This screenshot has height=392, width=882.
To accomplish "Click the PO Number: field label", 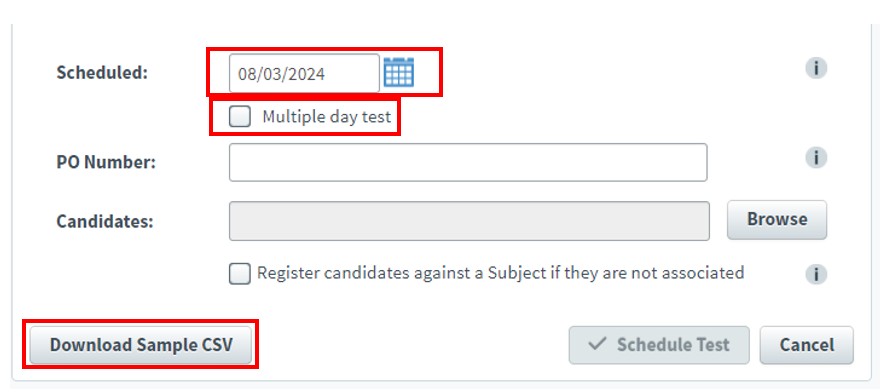I will [106, 163].
